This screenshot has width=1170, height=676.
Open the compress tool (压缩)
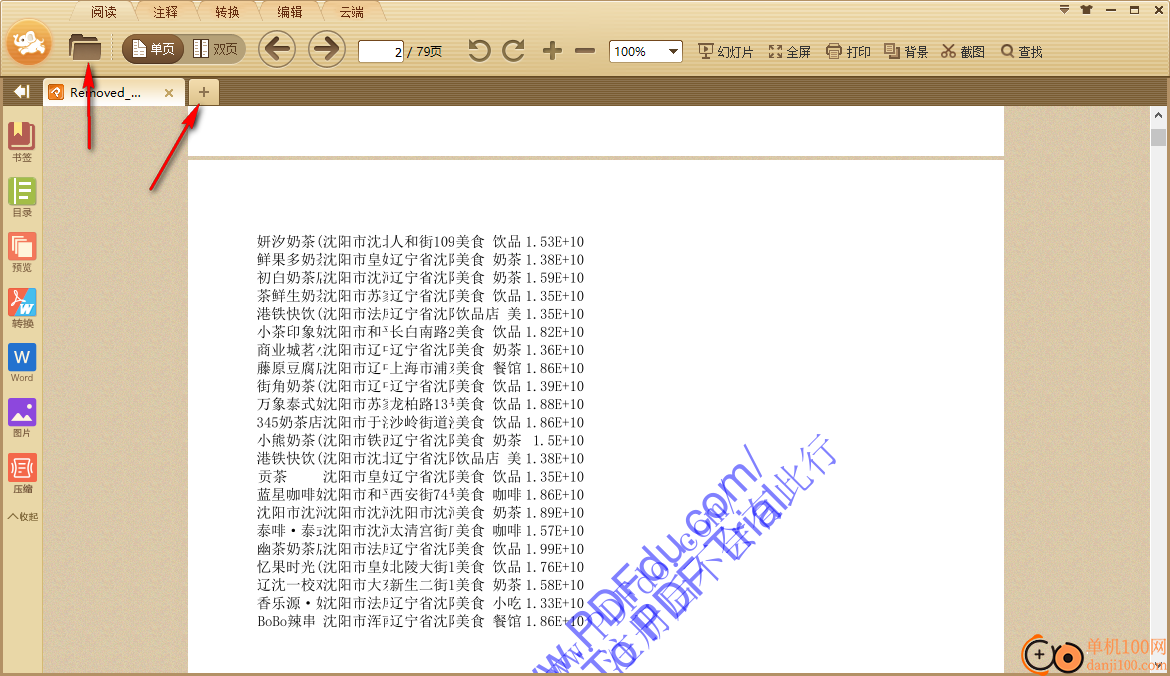pos(22,473)
